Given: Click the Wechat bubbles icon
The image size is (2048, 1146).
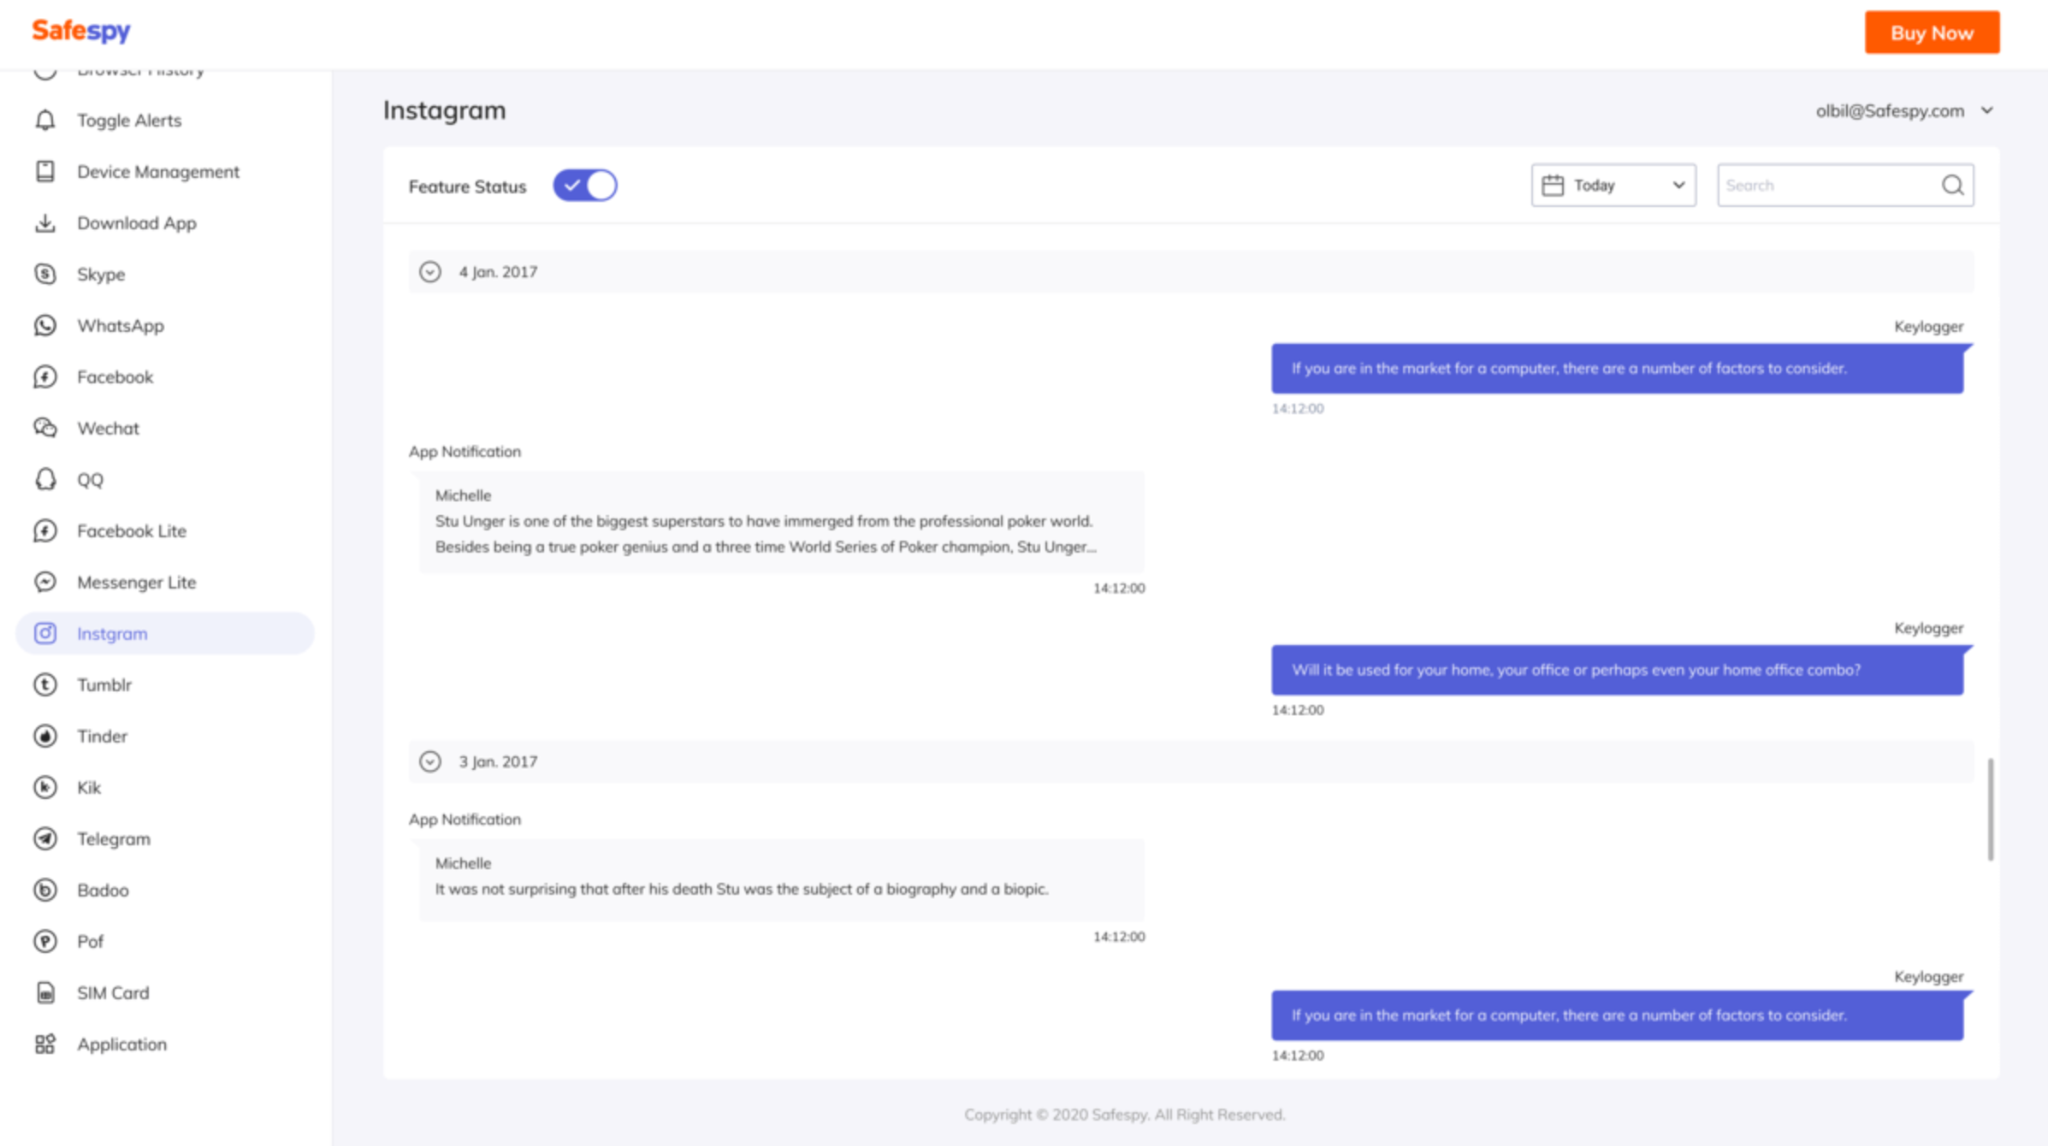Looking at the screenshot, I should pyautogui.click(x=45, y=428).
